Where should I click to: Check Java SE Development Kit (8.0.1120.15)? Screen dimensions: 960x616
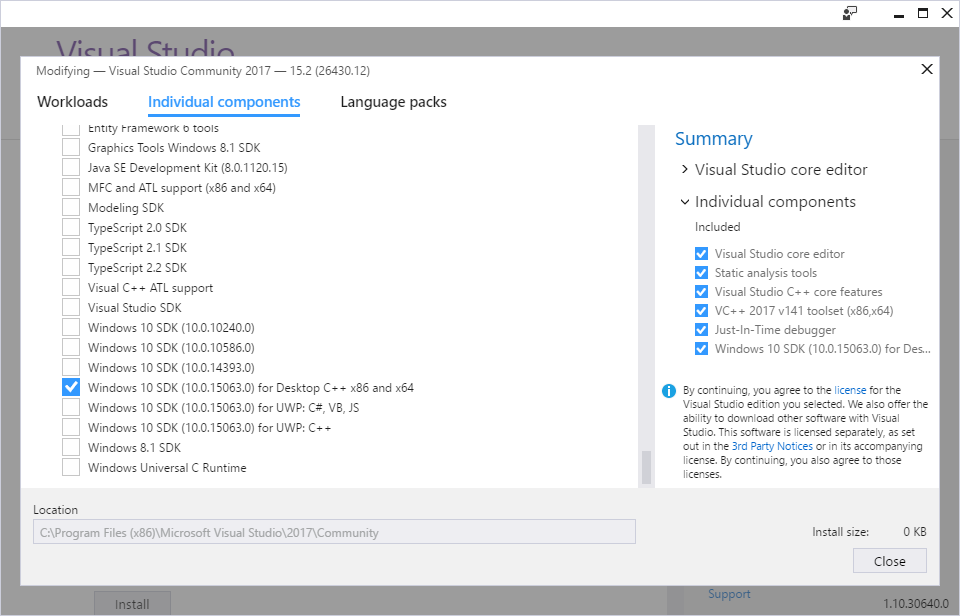pos(71,168)
